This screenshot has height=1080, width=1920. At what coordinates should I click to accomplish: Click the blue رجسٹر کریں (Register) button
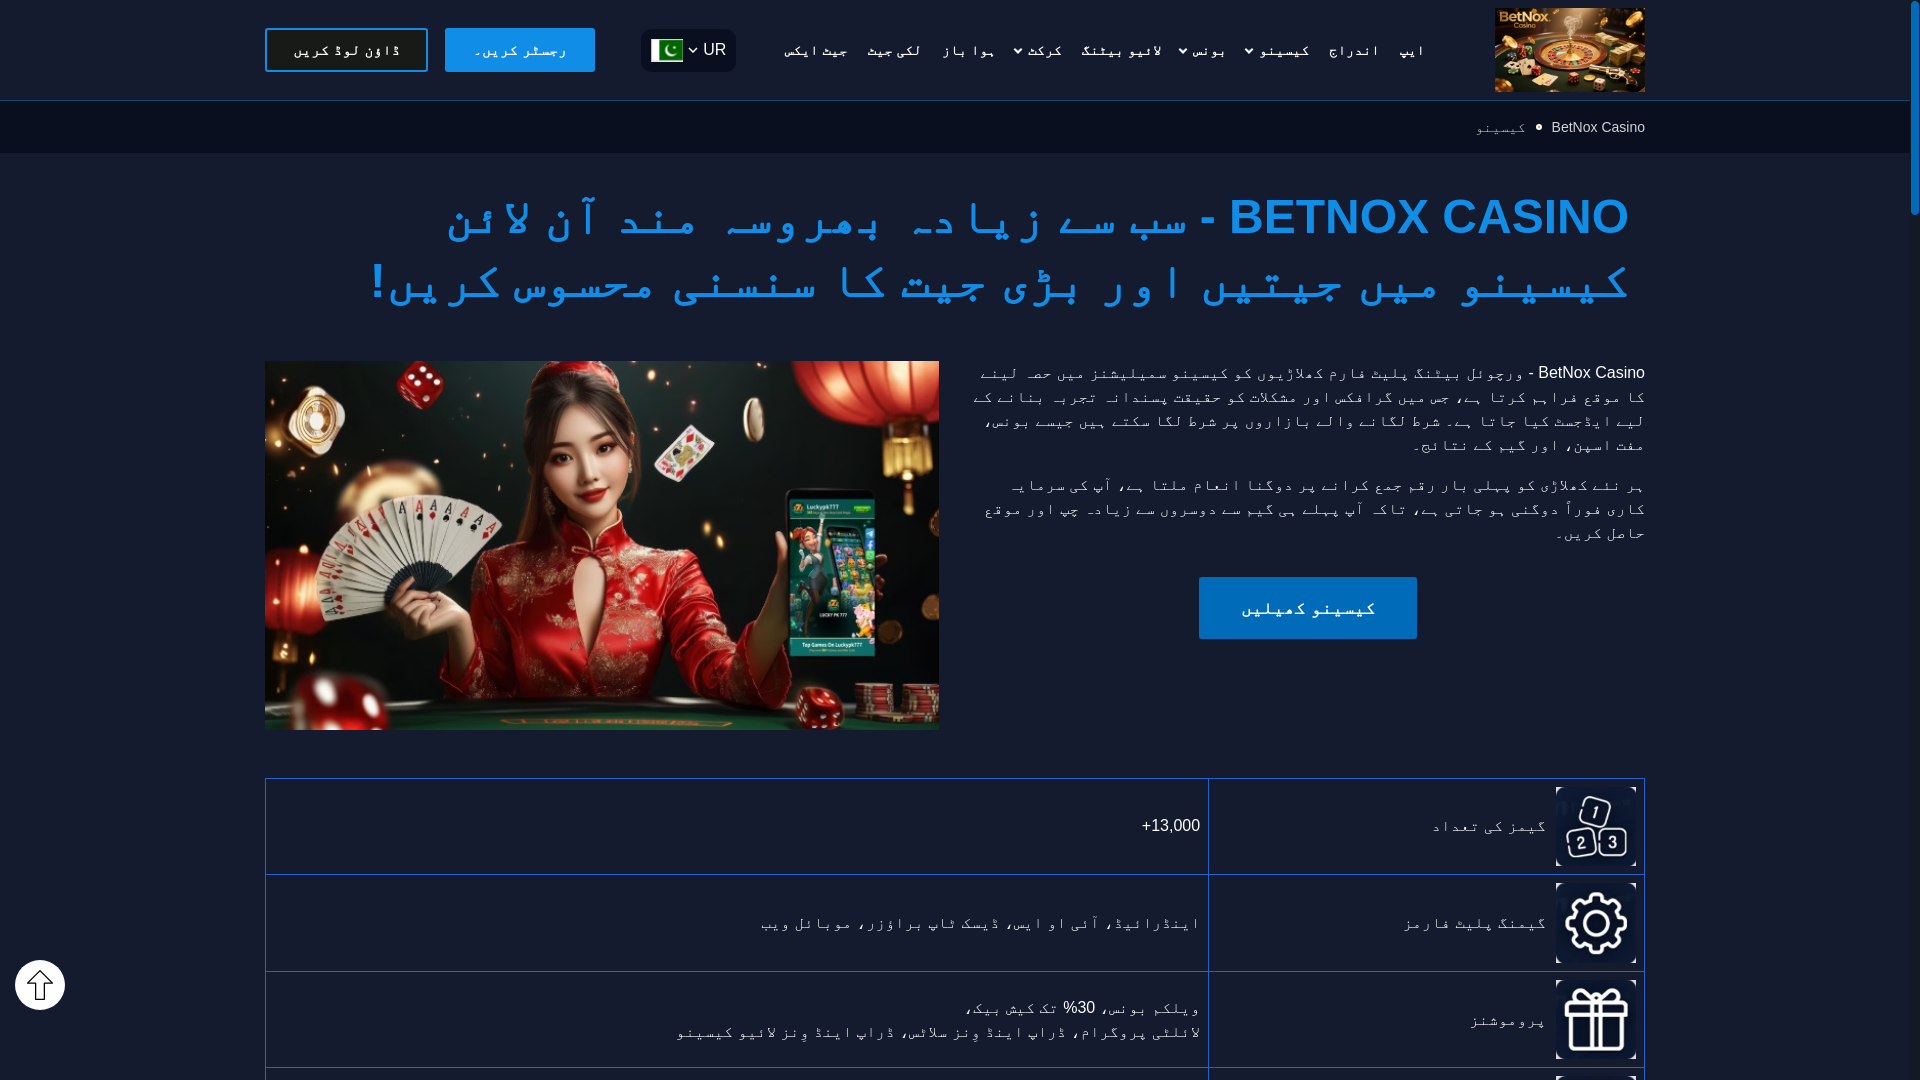(520, 50)
